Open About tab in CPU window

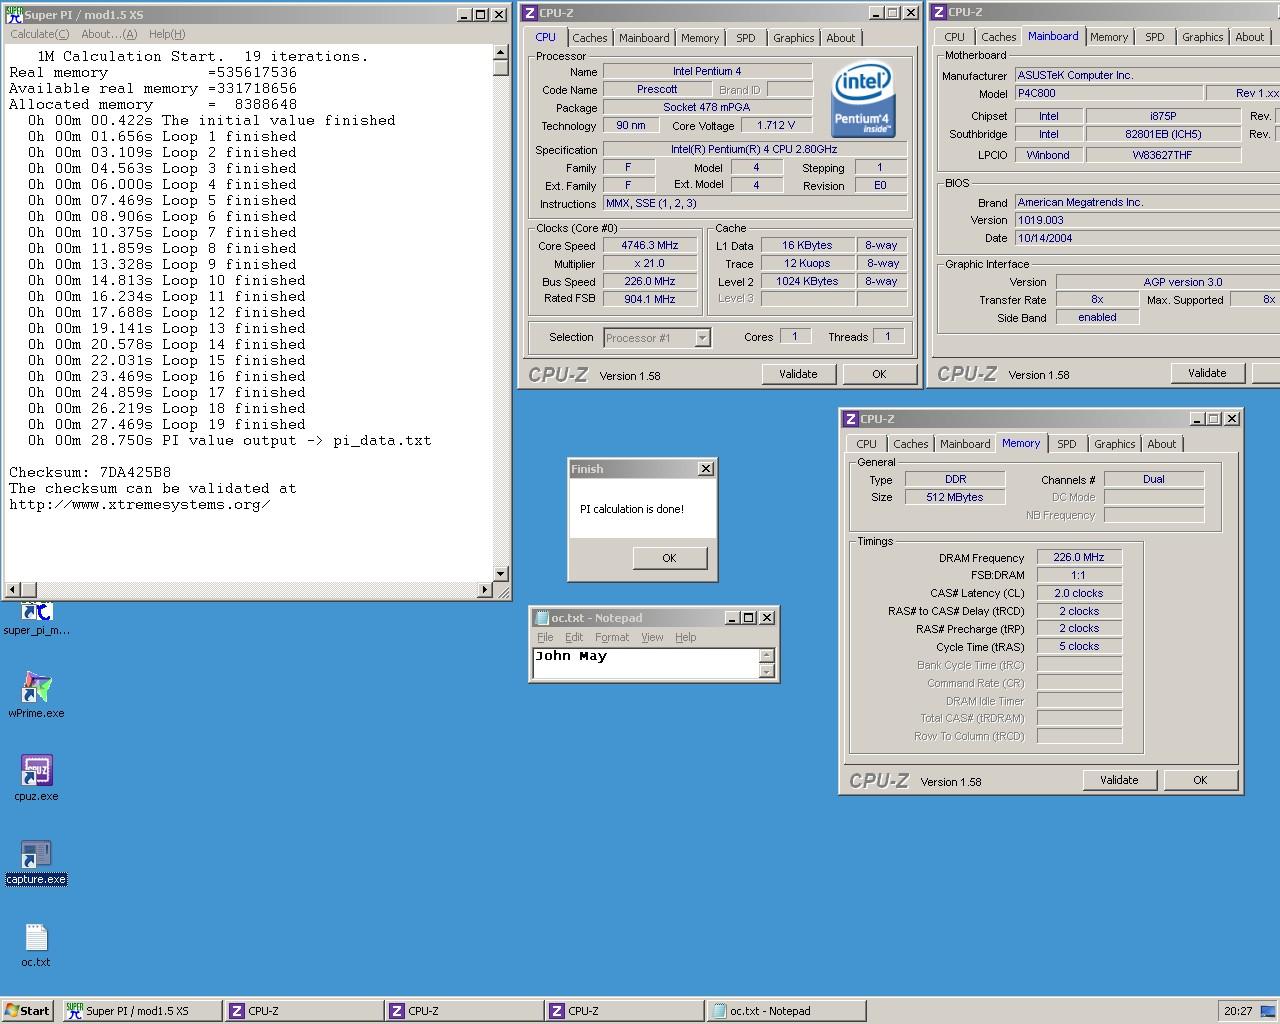point(841,38)
